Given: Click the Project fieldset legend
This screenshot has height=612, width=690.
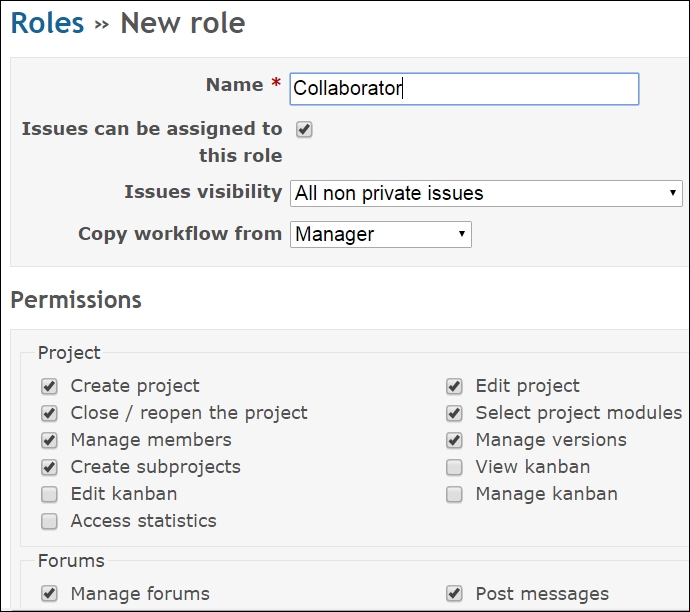Looking at the screenshot, I should point(69,352).
